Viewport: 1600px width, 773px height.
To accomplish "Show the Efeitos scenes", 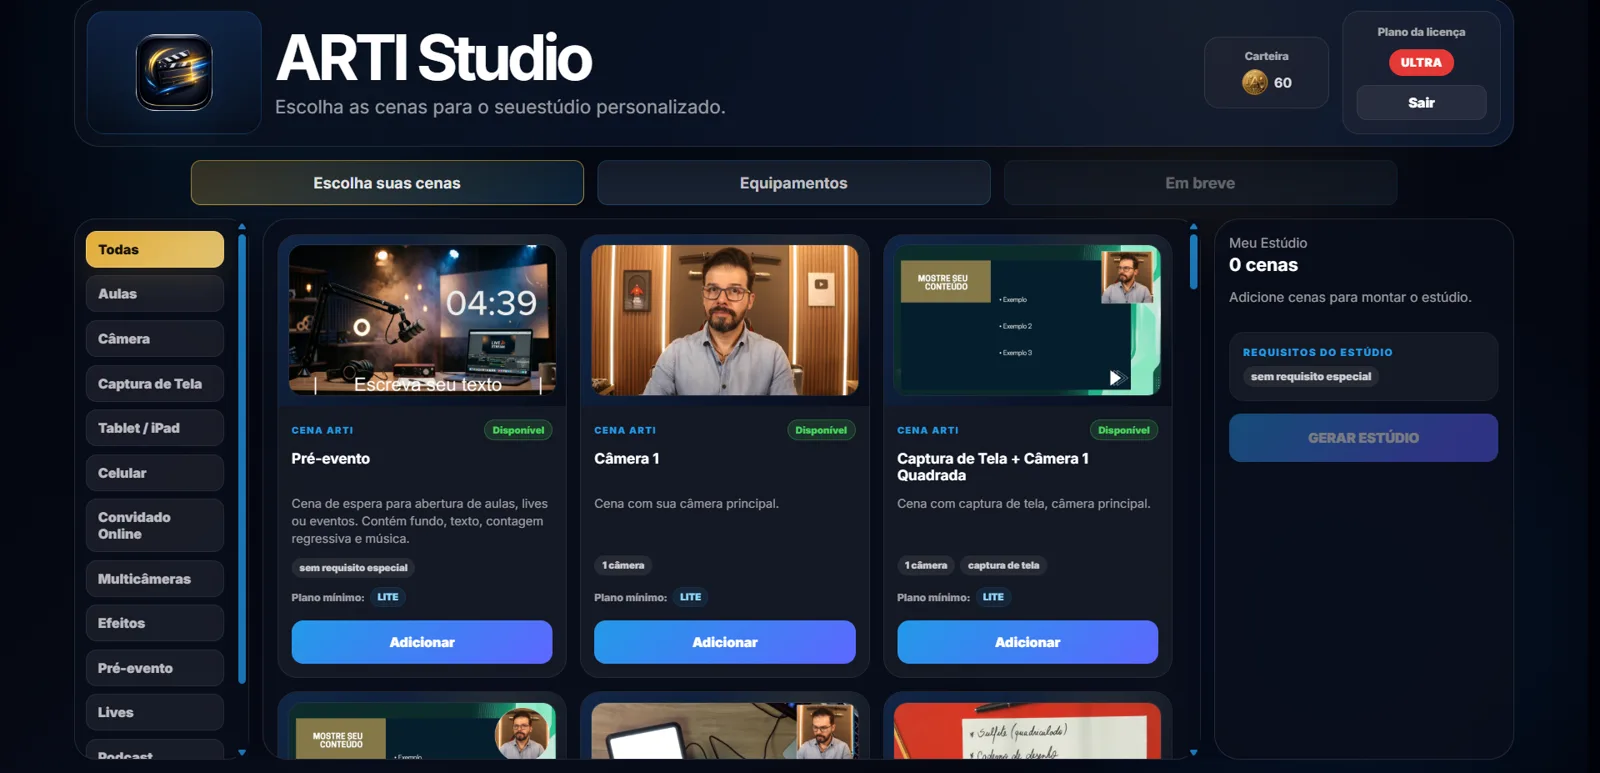I will click(x=155, y=623).
